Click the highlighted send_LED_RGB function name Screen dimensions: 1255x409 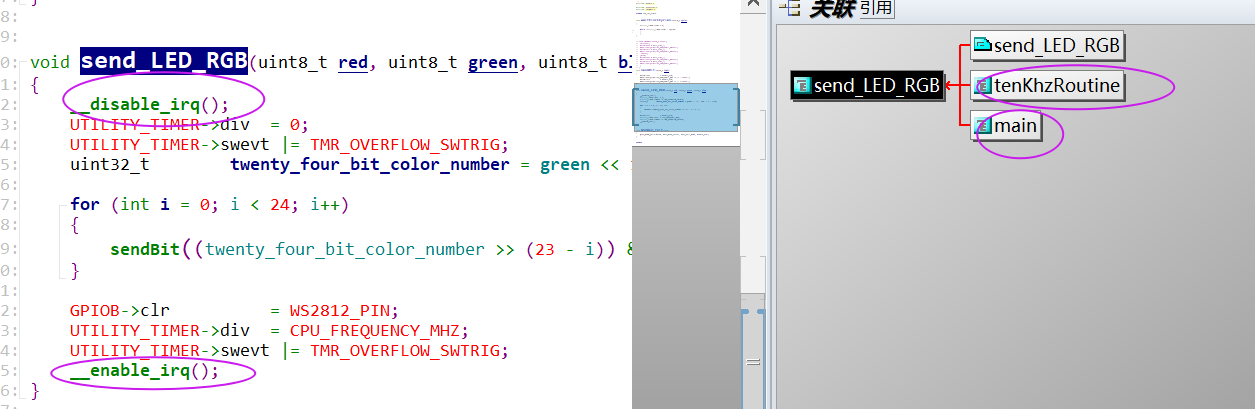[x=163, y=62]
